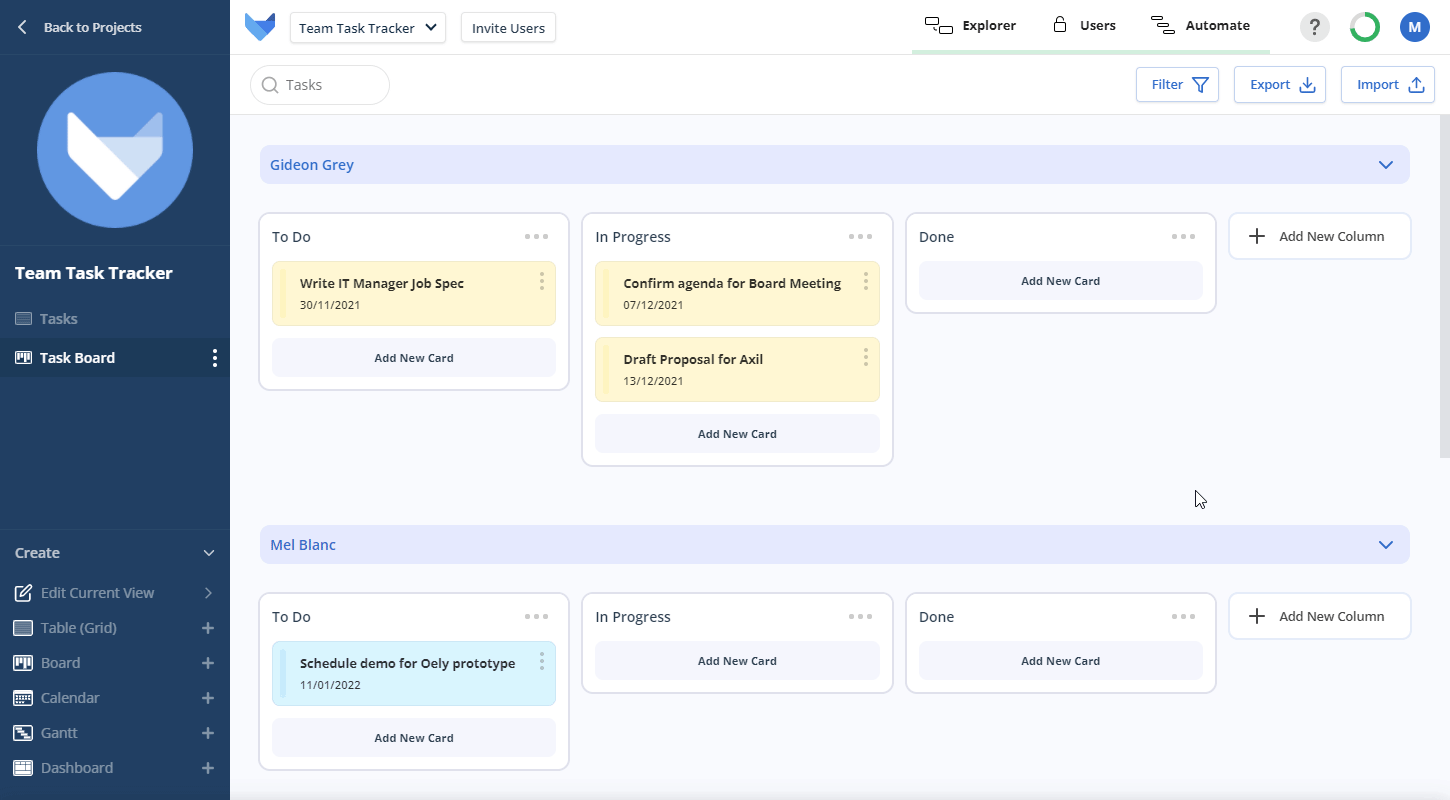Screen dimensions: 1450x800
Task: Collapse the Gideon Grey swimlane
Action: click(1385, 165)
